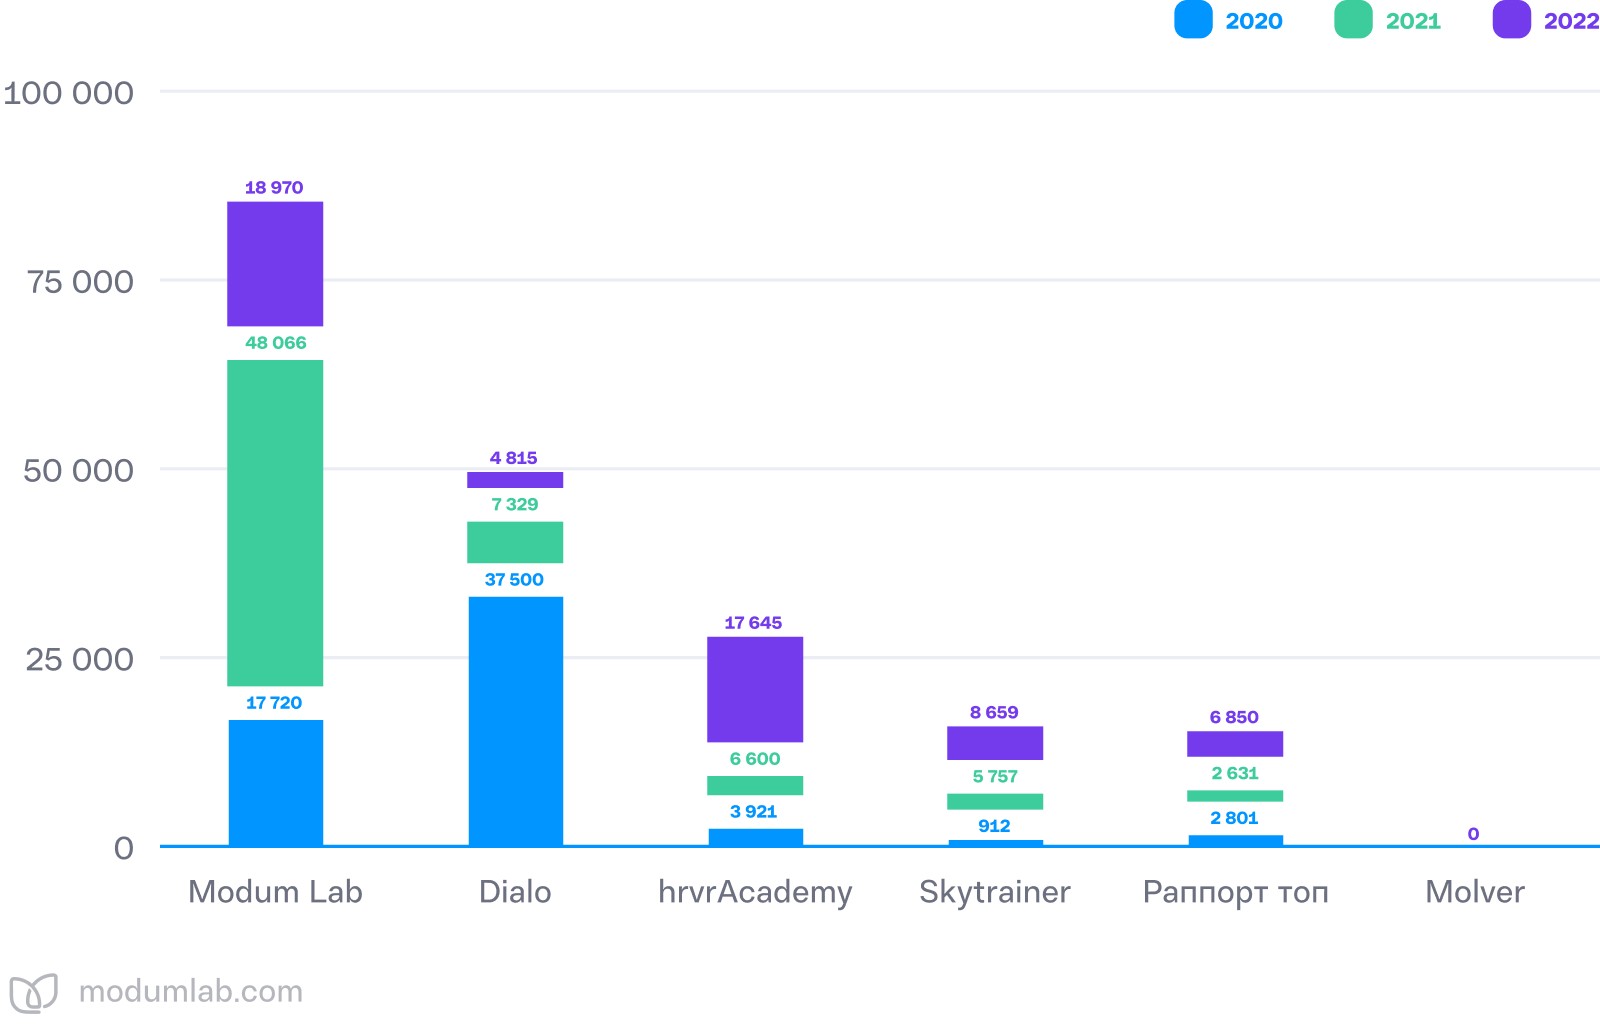This screenshot has width=1600, height=1026.
Task: Click the Skytrainer axis label
Action: [x=995, y=892]
